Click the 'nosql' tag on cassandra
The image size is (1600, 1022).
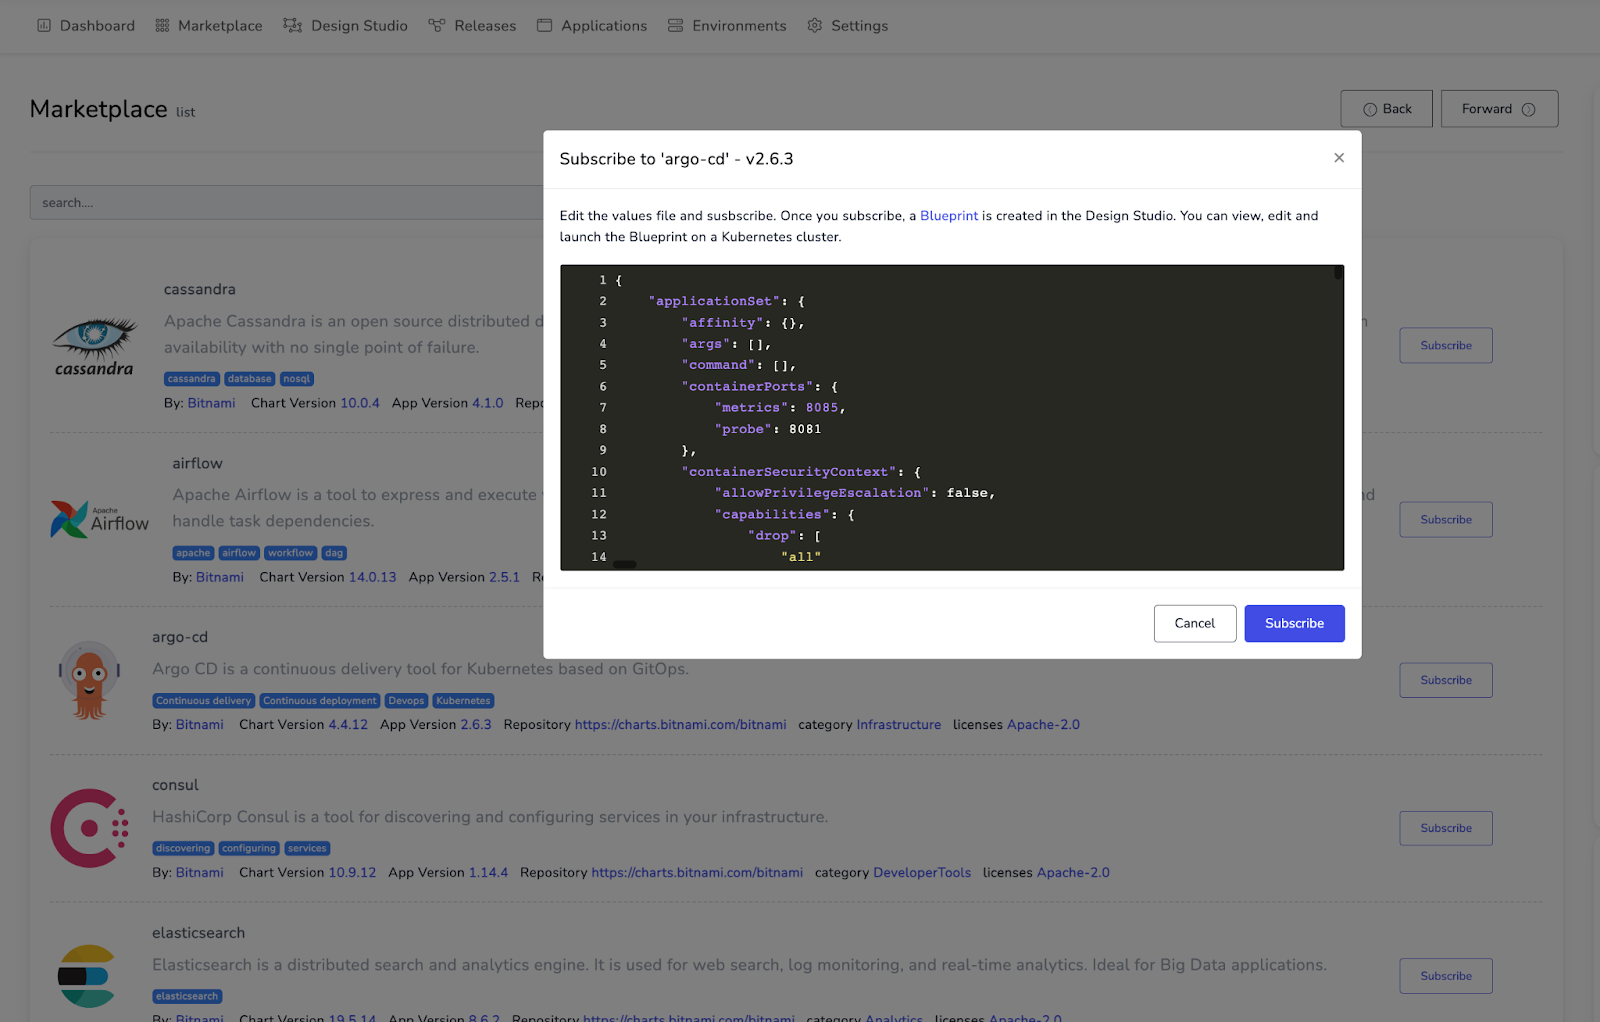pos(297,379)
